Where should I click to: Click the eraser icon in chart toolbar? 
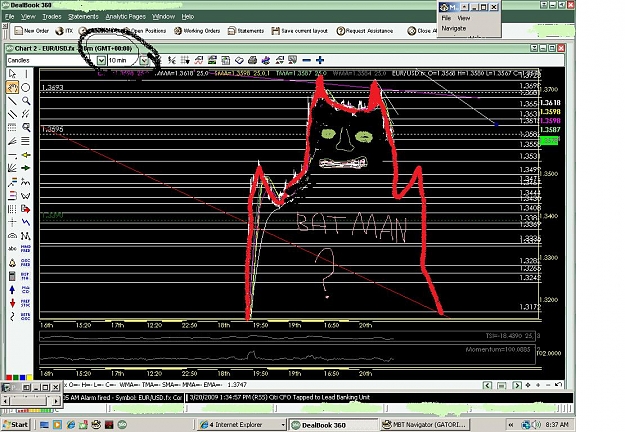[239, 60]
